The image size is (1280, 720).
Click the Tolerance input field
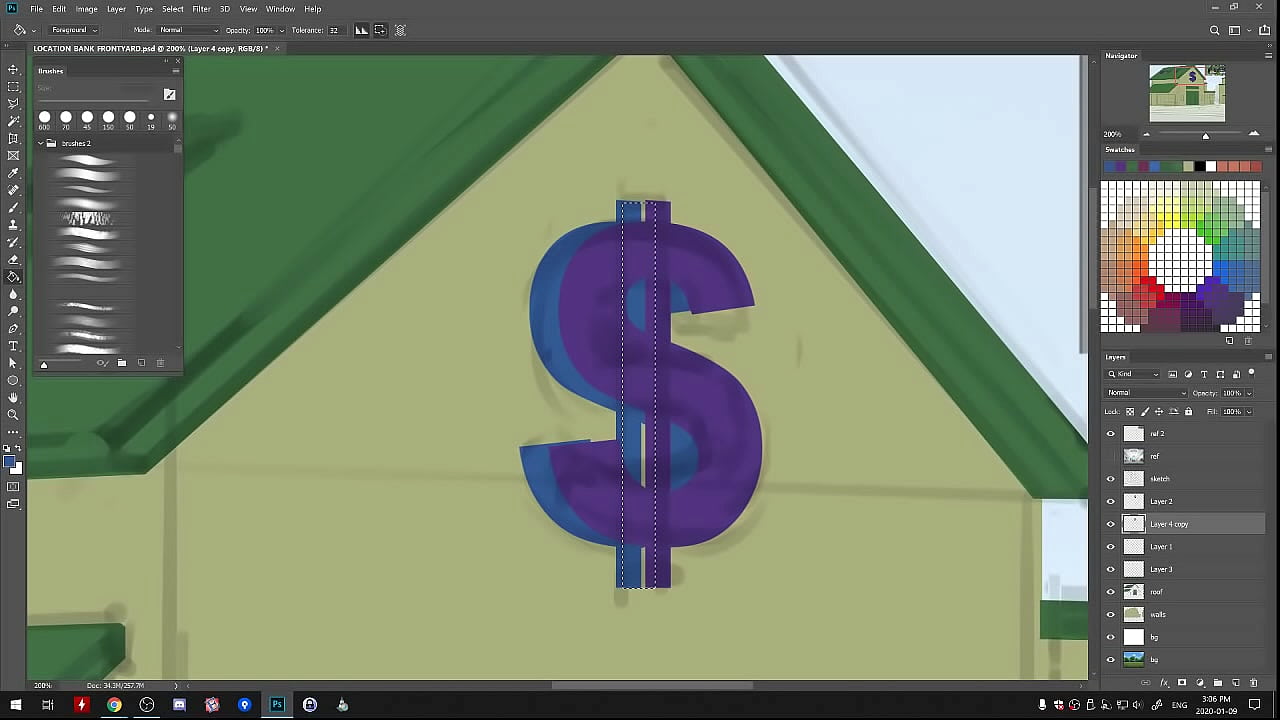pyautogui.click(x=334, y=30)
